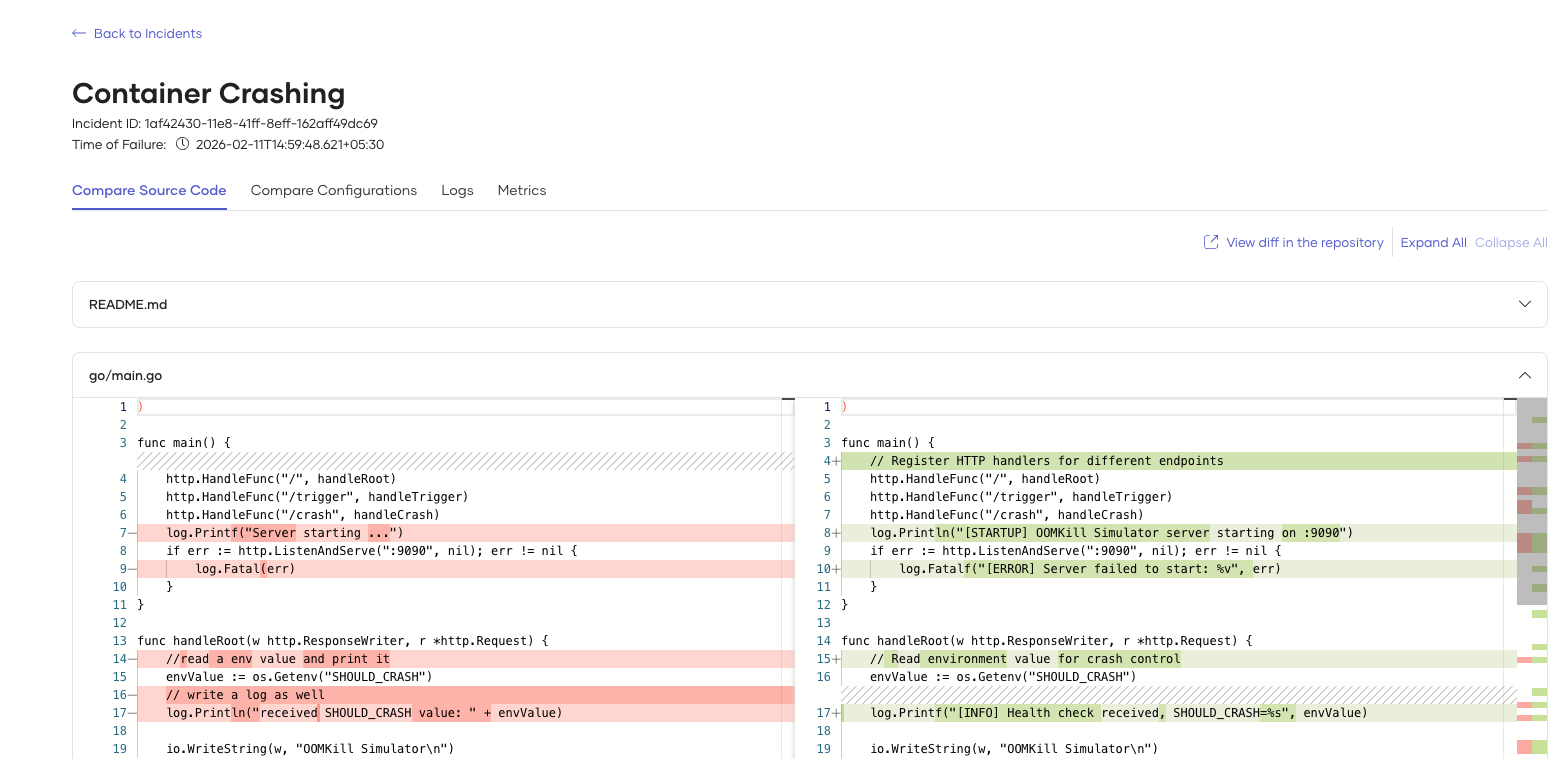Select the Compare Source Code tab

click(149, 190)
